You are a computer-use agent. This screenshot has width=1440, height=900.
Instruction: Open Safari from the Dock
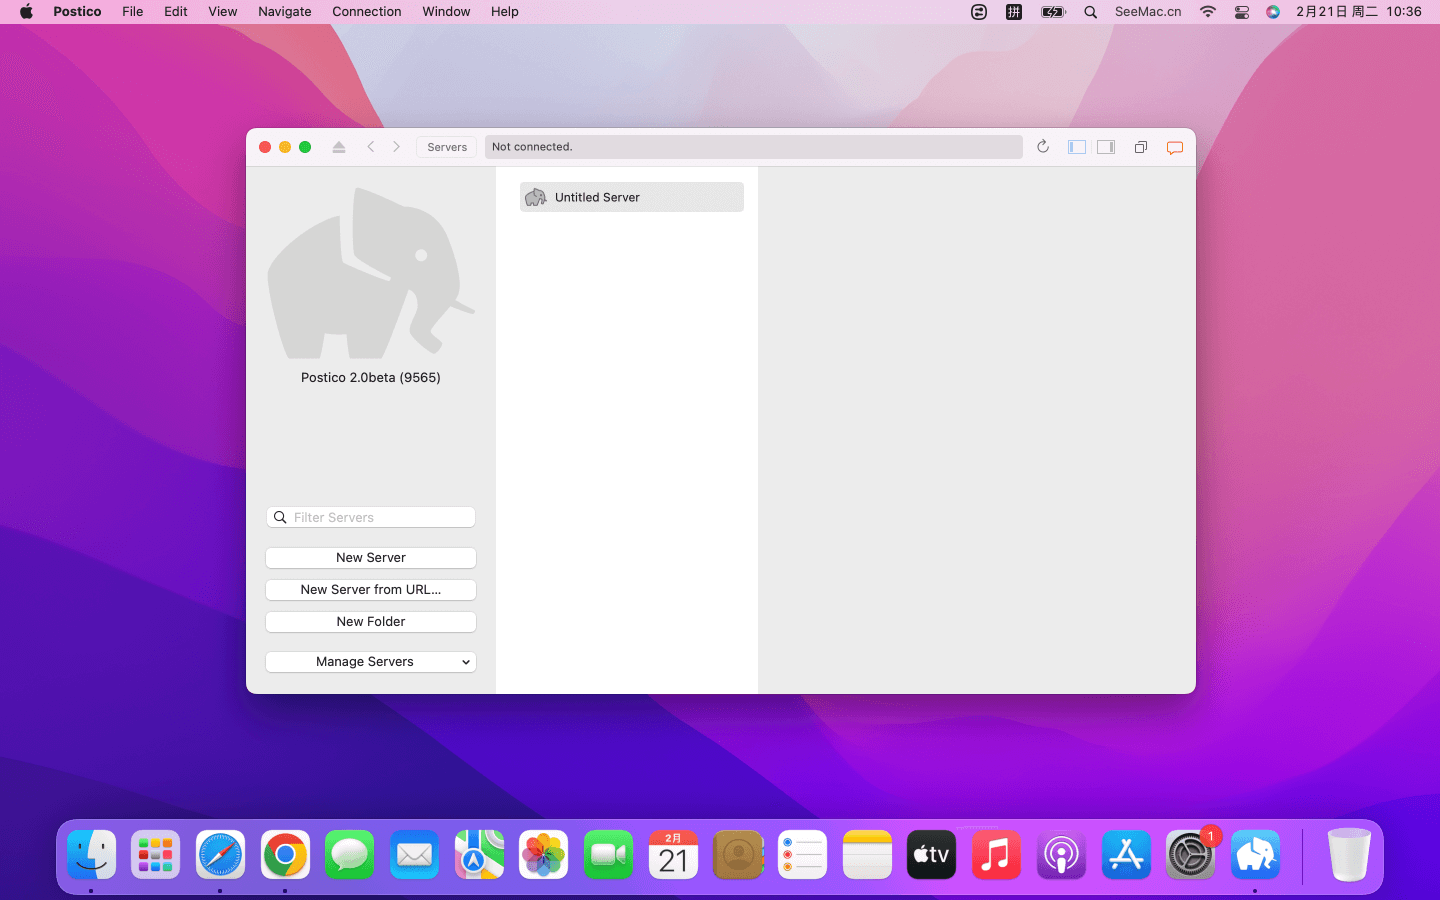point(220,855)
